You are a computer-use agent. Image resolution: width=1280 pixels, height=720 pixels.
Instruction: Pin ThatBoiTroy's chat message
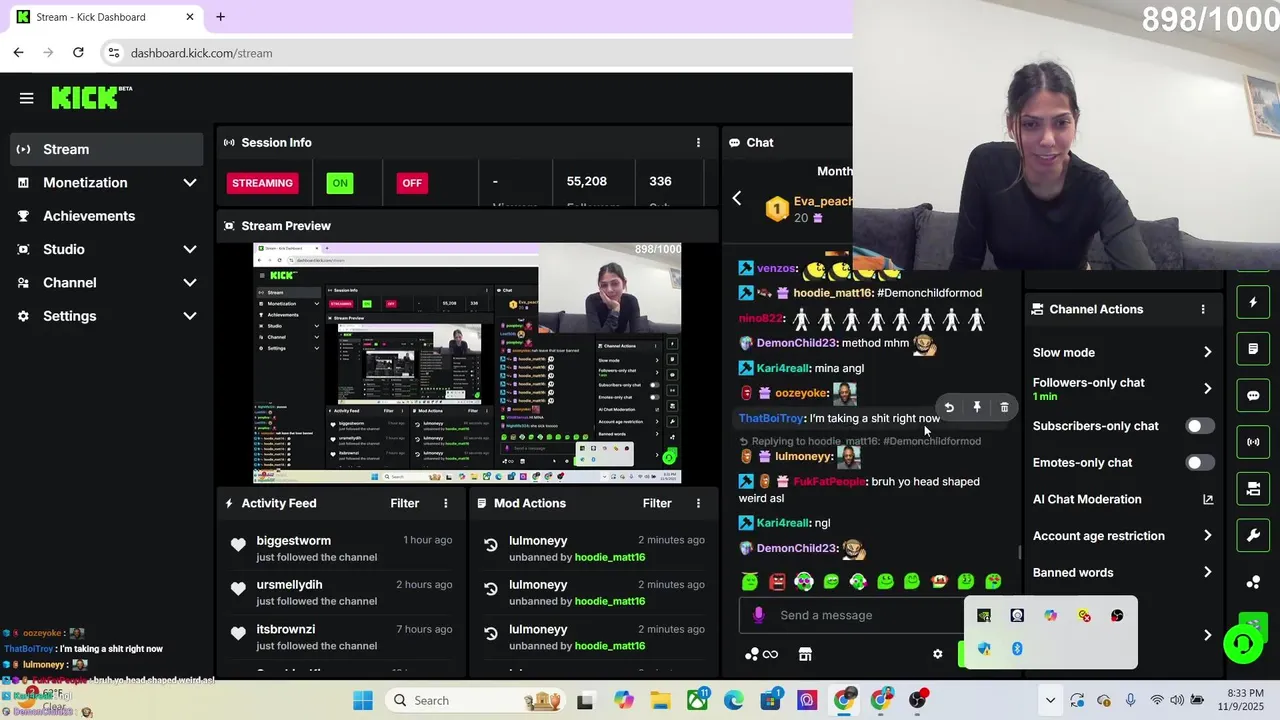coord(977,407)
